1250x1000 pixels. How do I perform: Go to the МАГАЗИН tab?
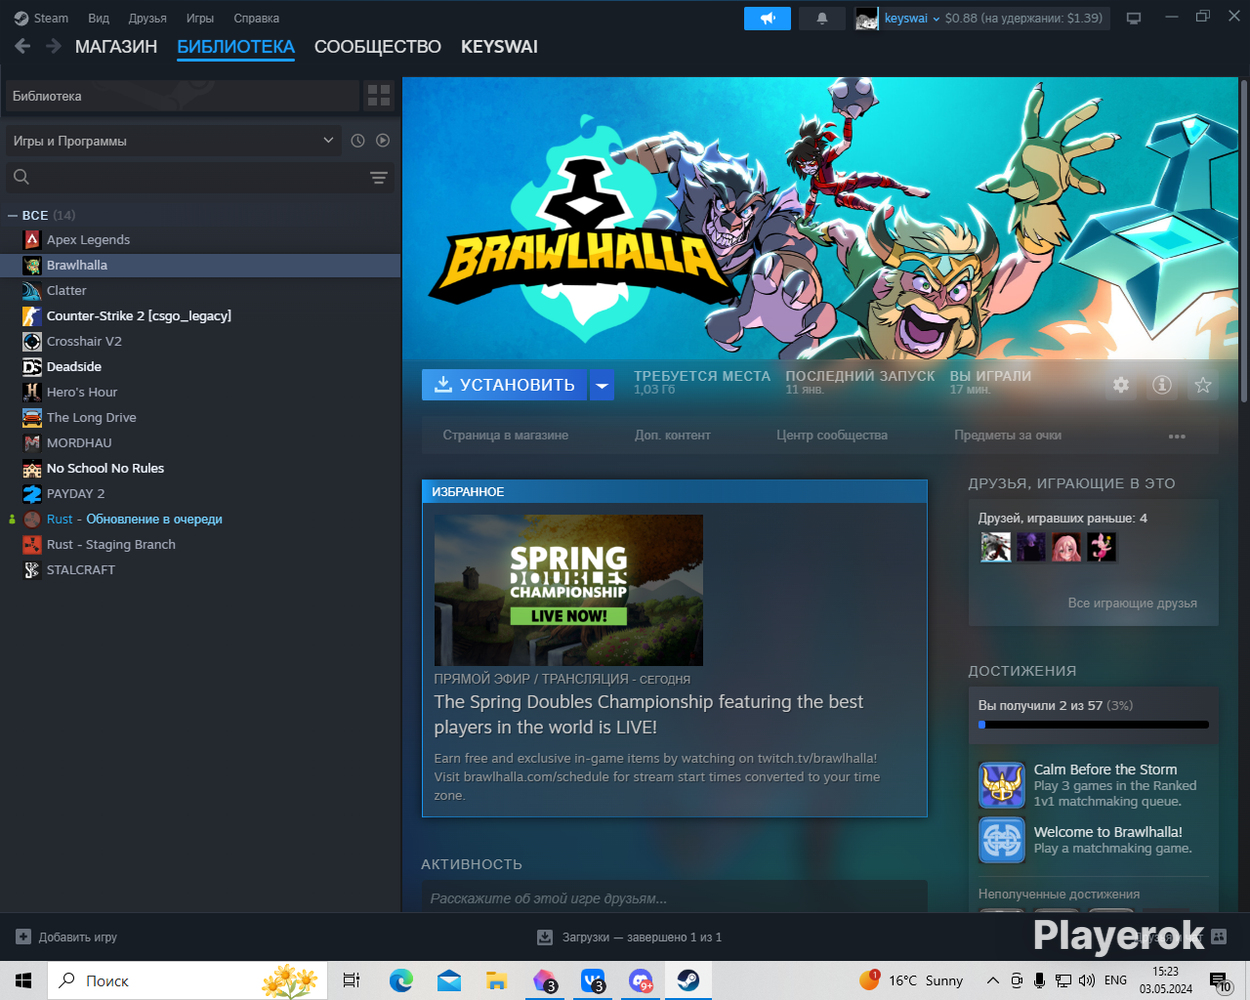[x=116, y=47]
